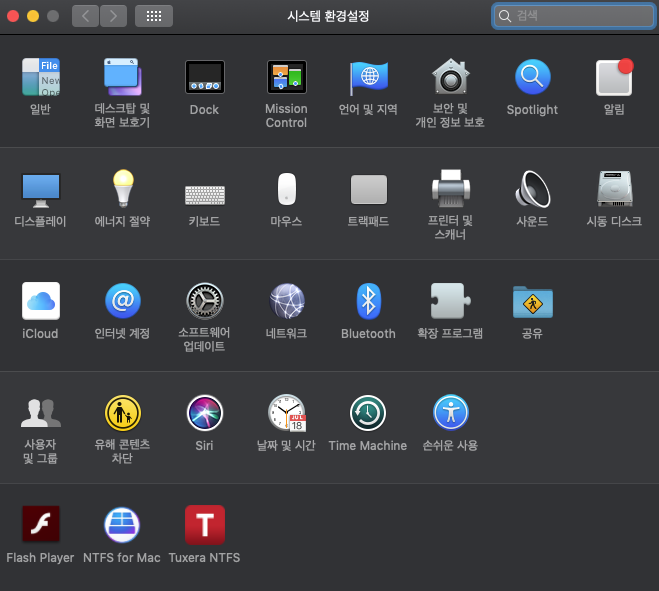
Task: Open Mission Control preferences
Action: 287,77
